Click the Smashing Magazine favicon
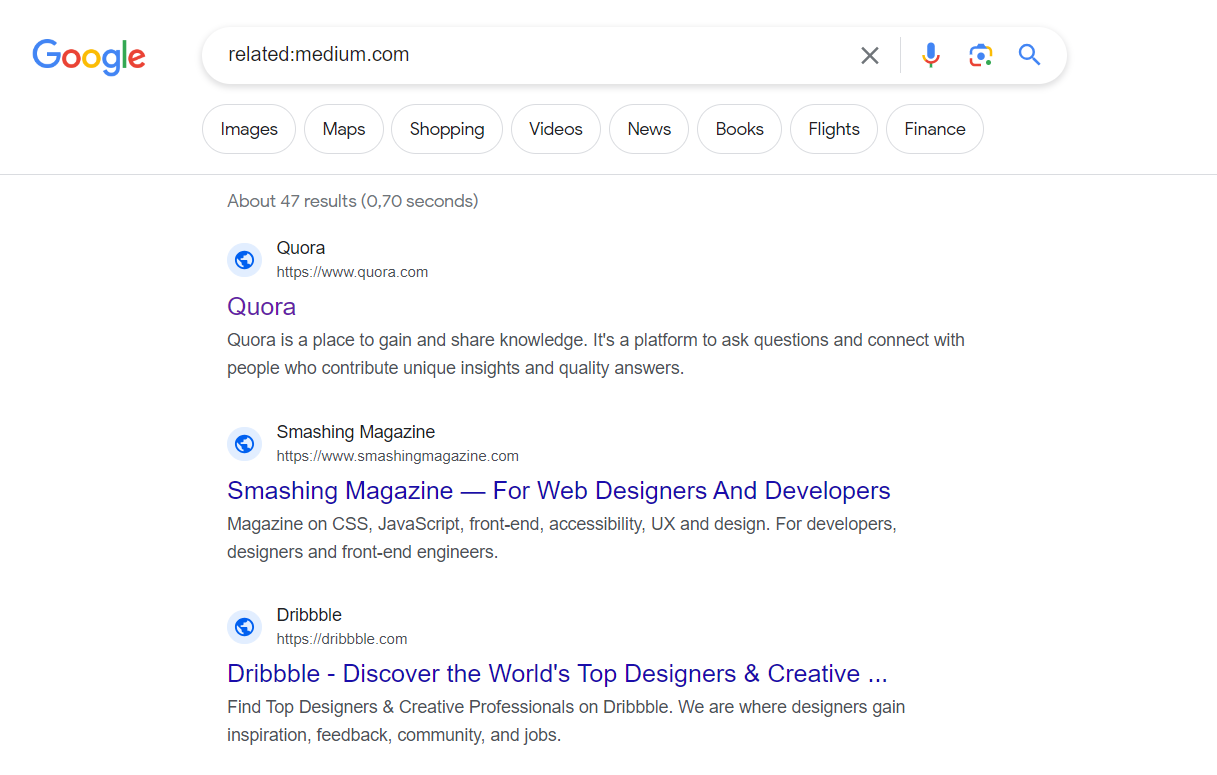This screenshot has height=775, width=1217. click(244, 443)
